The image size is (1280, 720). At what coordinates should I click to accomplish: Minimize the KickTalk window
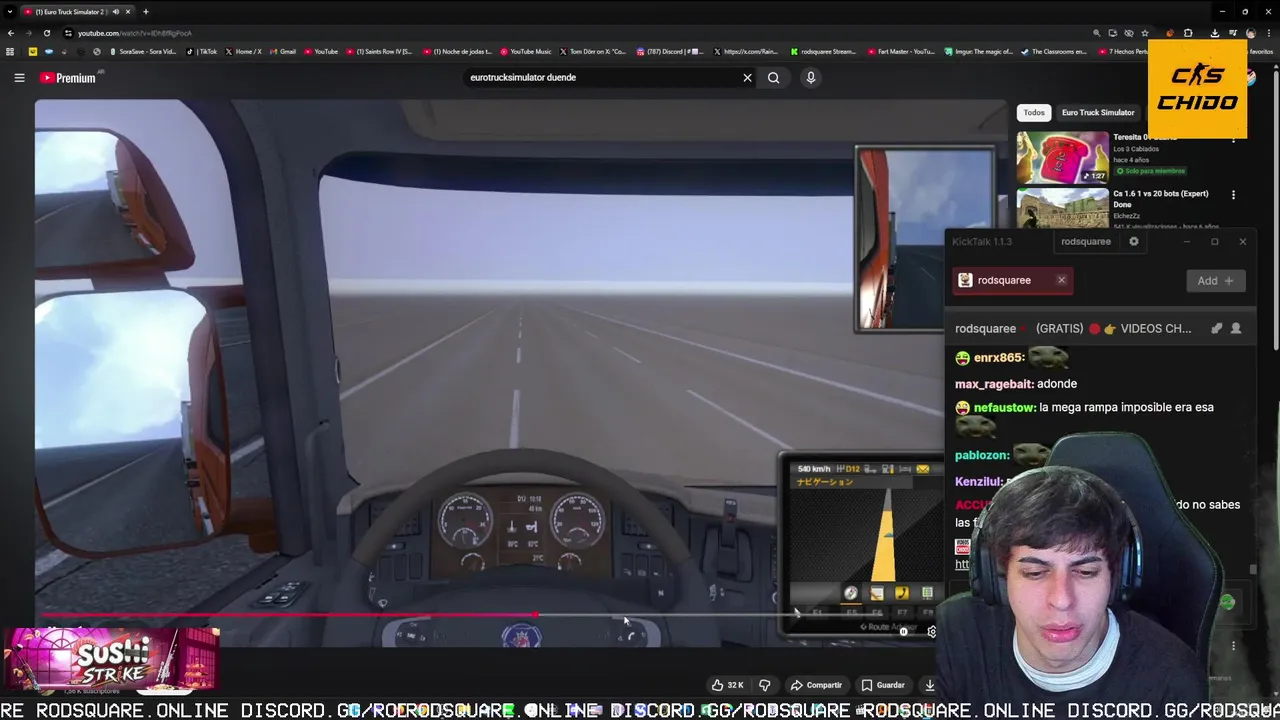(x=1187, y=241)
